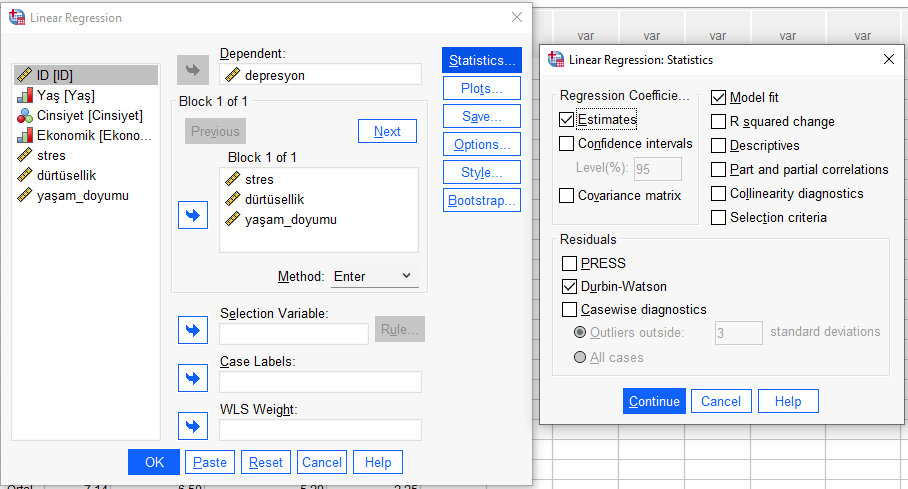Open the Plots options dialog
908x489 pixels.
[481, 88]
